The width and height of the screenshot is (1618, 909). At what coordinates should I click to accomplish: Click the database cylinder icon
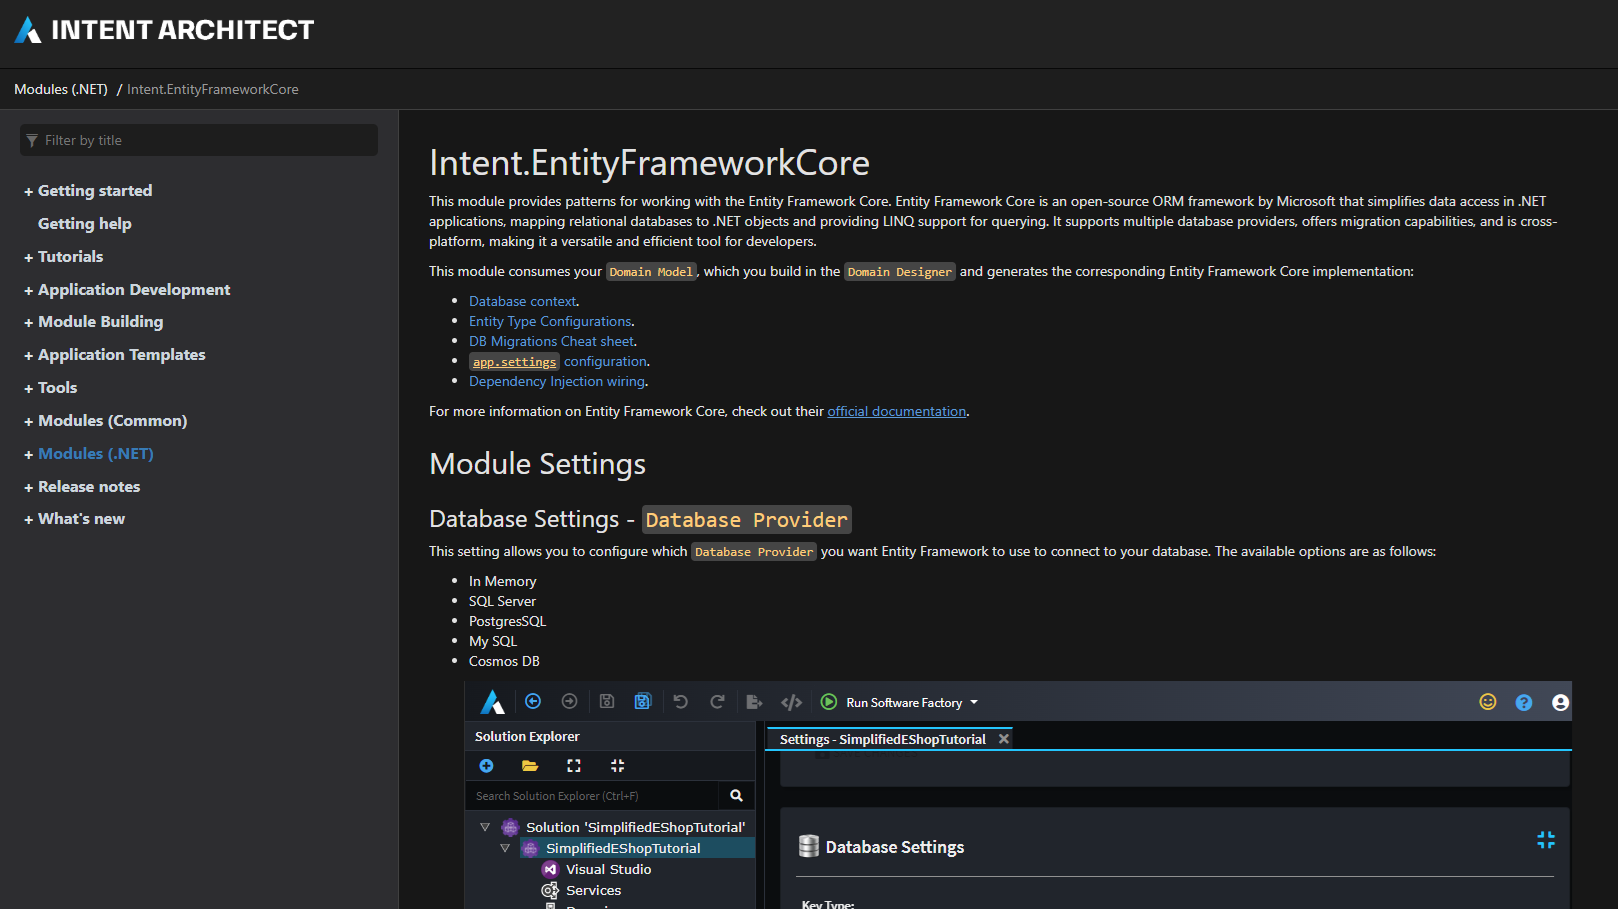pos(809,846)
